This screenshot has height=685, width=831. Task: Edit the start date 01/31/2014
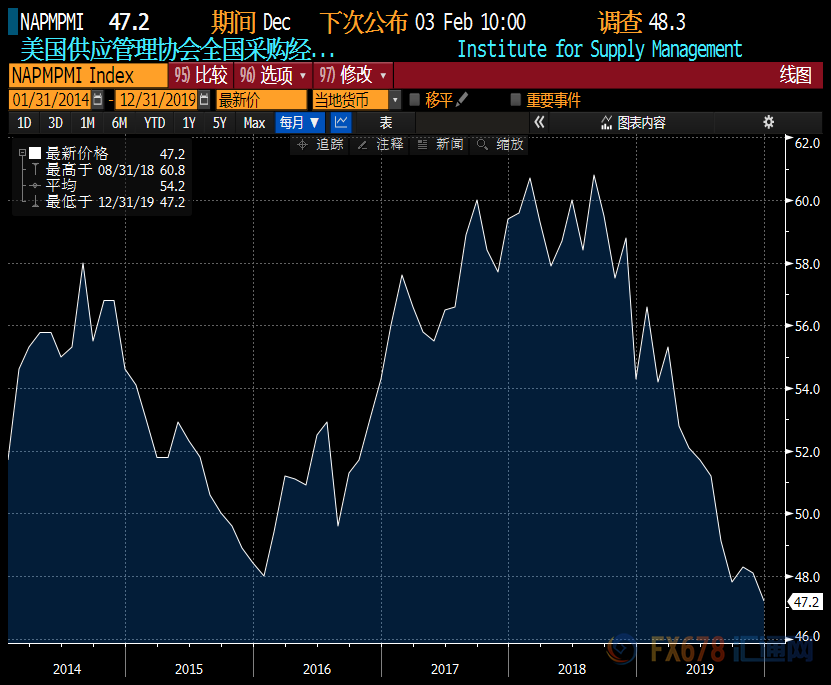click(x=50, y=99)
